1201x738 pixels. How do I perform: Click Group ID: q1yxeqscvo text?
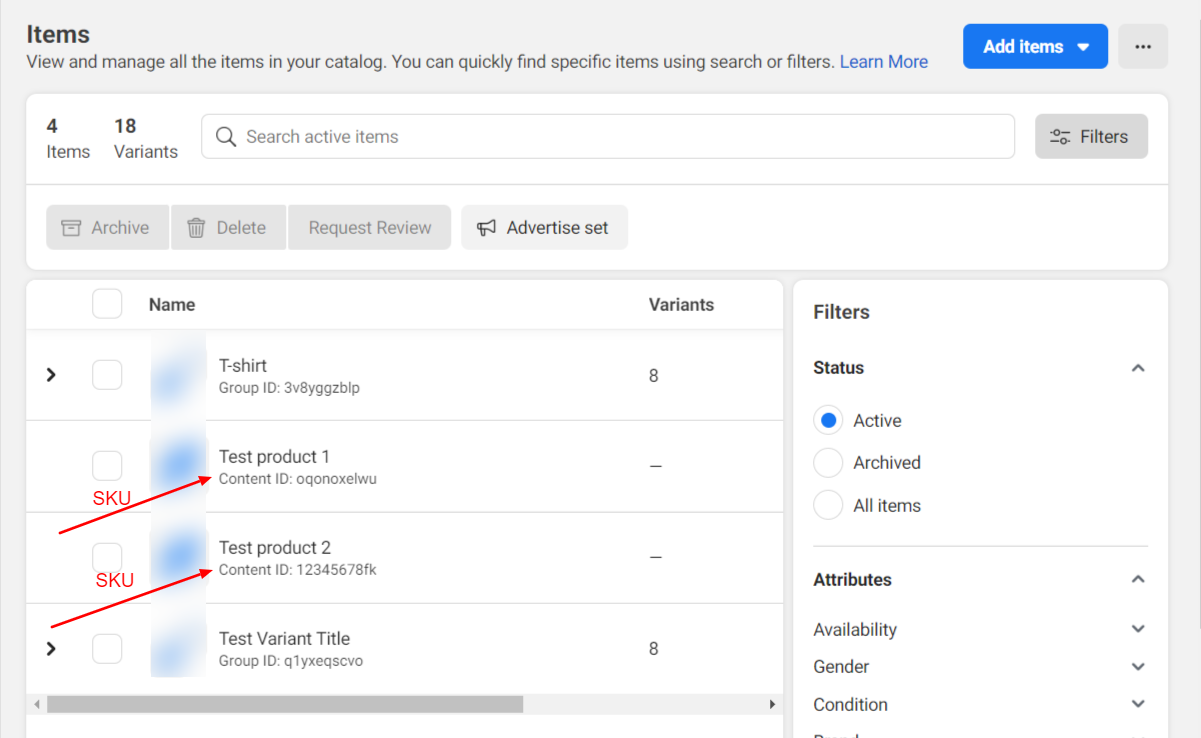coord(291,661)
